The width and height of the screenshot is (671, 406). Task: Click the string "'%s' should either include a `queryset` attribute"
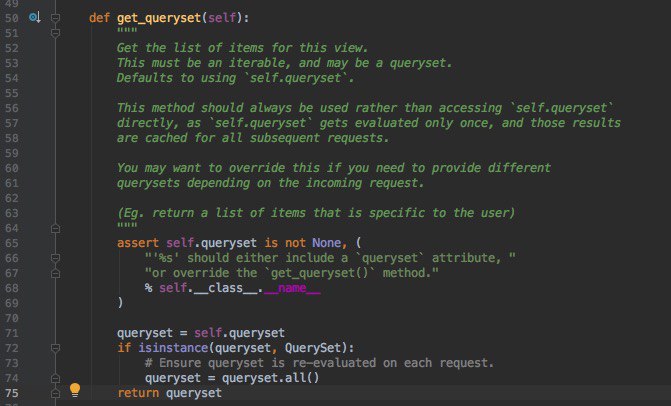coord(330,258)
